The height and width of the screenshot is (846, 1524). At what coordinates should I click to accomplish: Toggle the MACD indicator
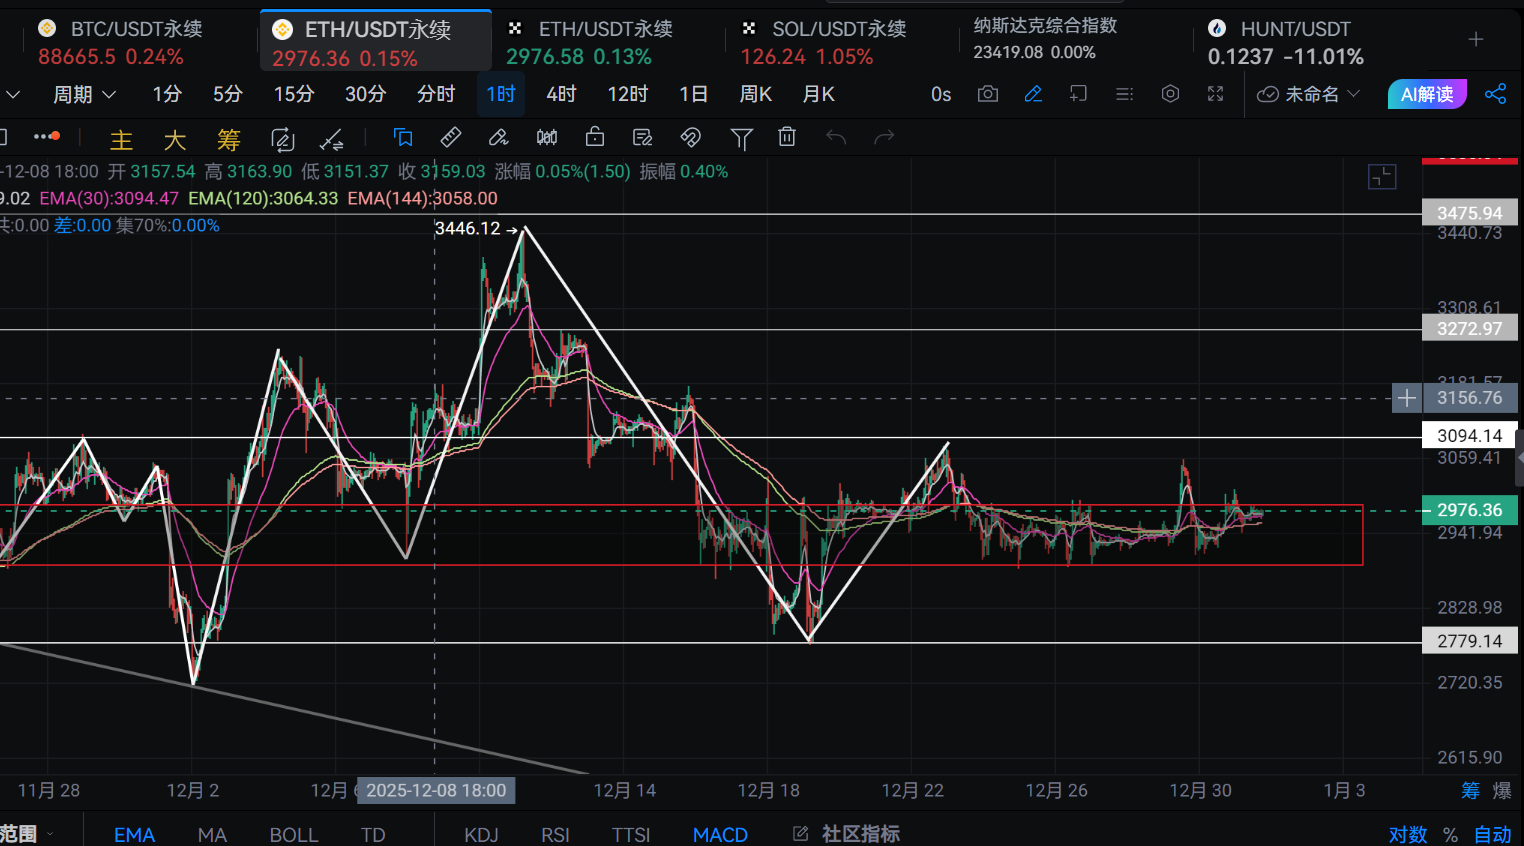(x=720, y=834)
